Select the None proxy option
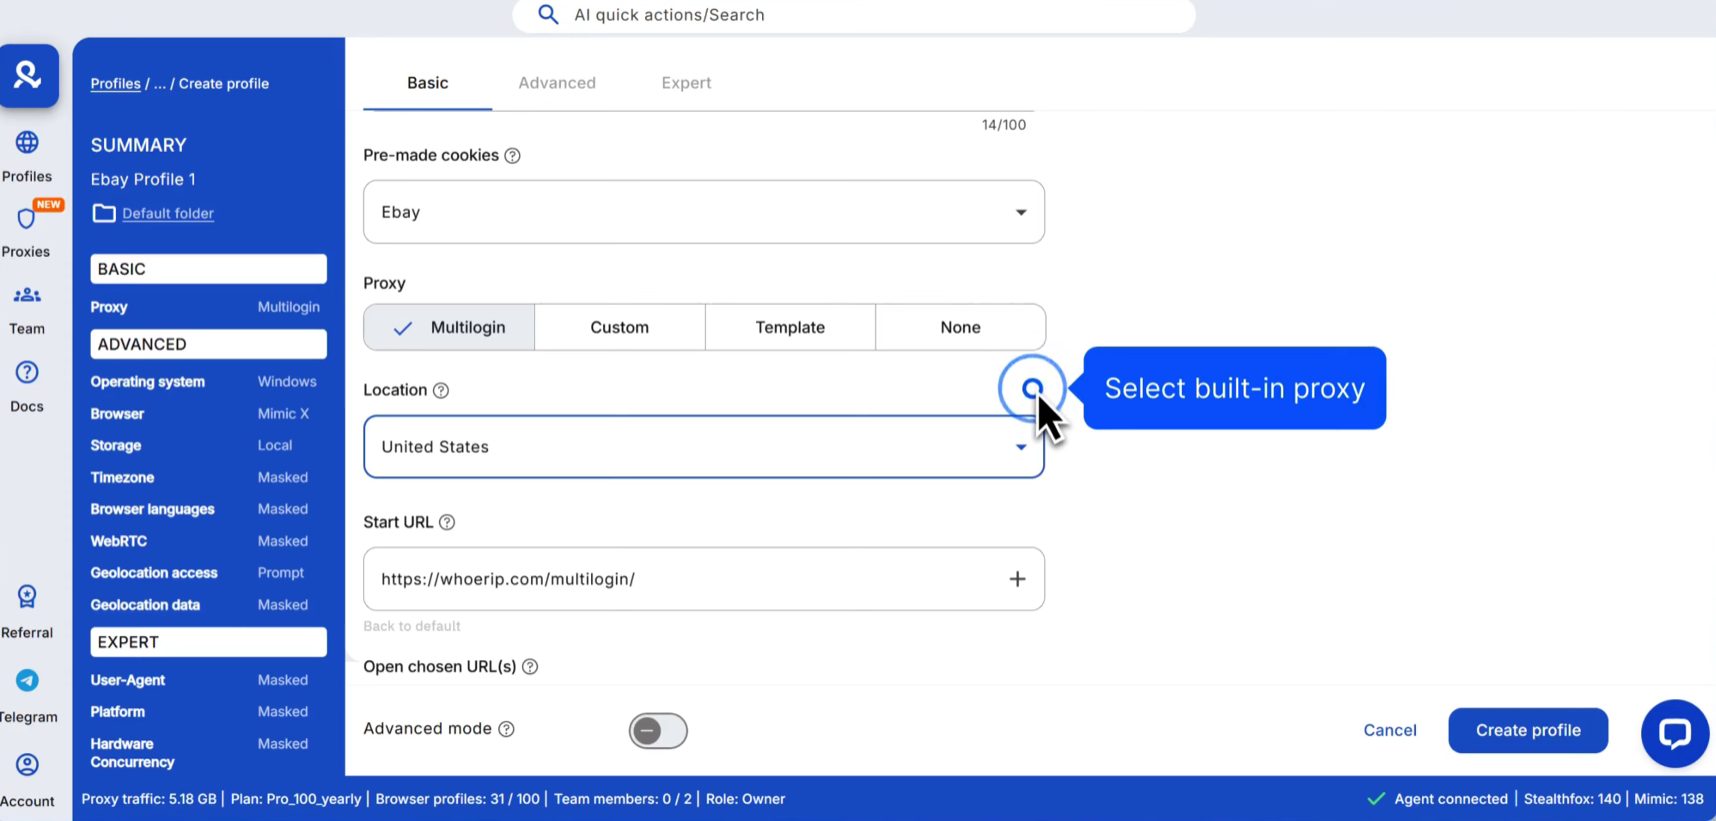The height and width of the screenshot is (821, 1716). coord(960,327)
